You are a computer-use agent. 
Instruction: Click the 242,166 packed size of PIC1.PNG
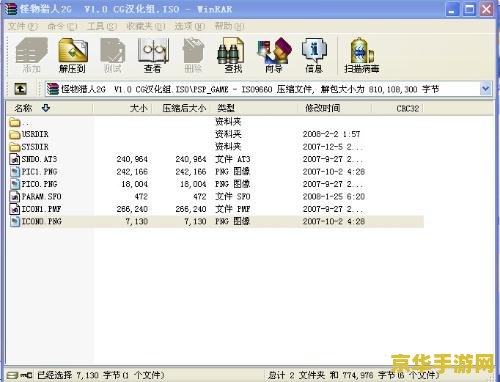tap(191, 172)
